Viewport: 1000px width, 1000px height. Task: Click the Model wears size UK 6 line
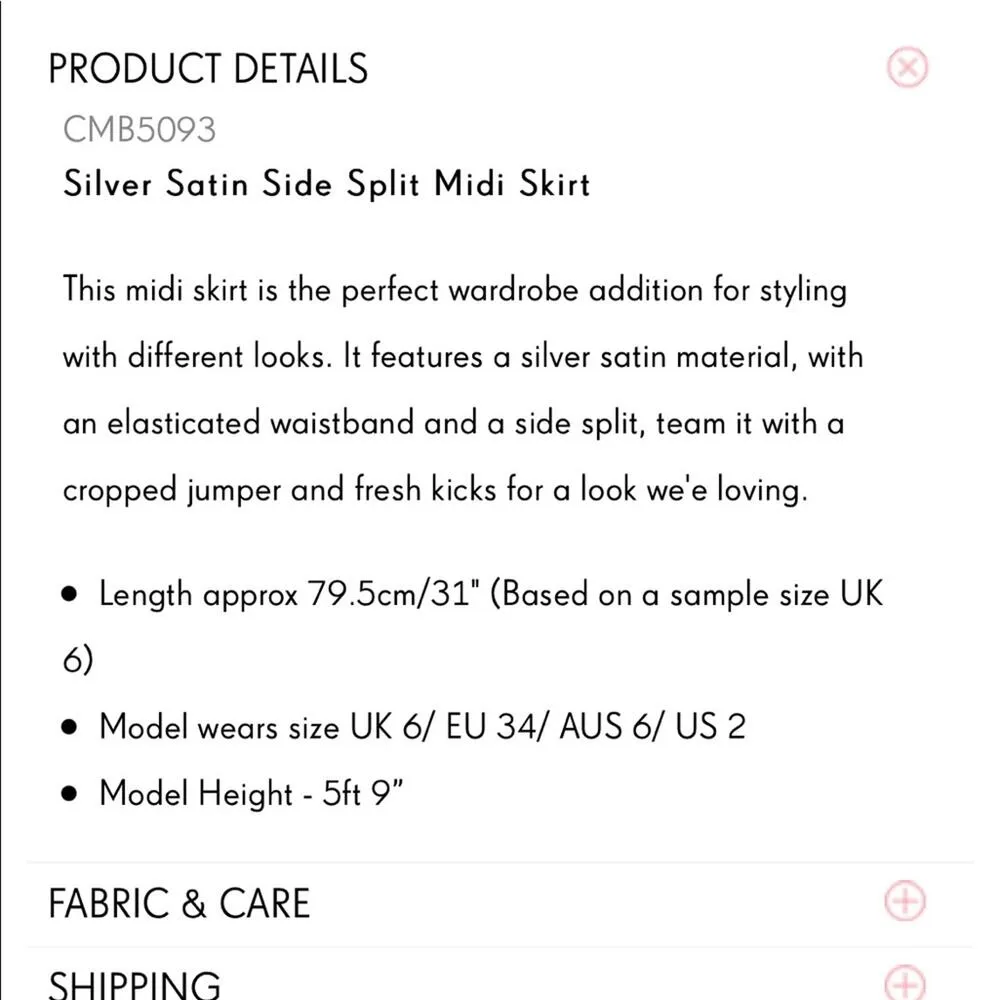[421, 726]
